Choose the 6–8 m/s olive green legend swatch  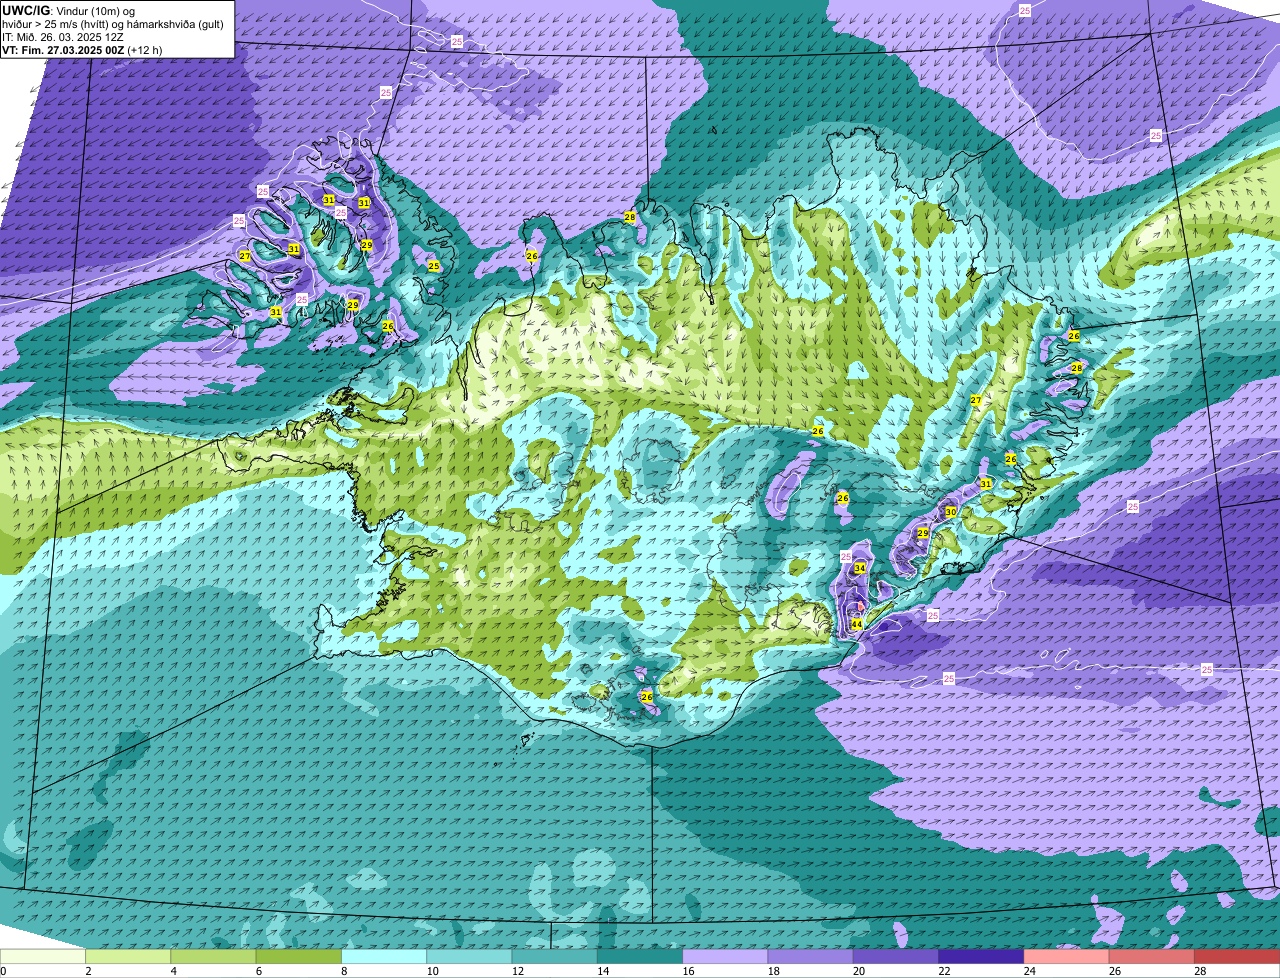click(299, 957)
